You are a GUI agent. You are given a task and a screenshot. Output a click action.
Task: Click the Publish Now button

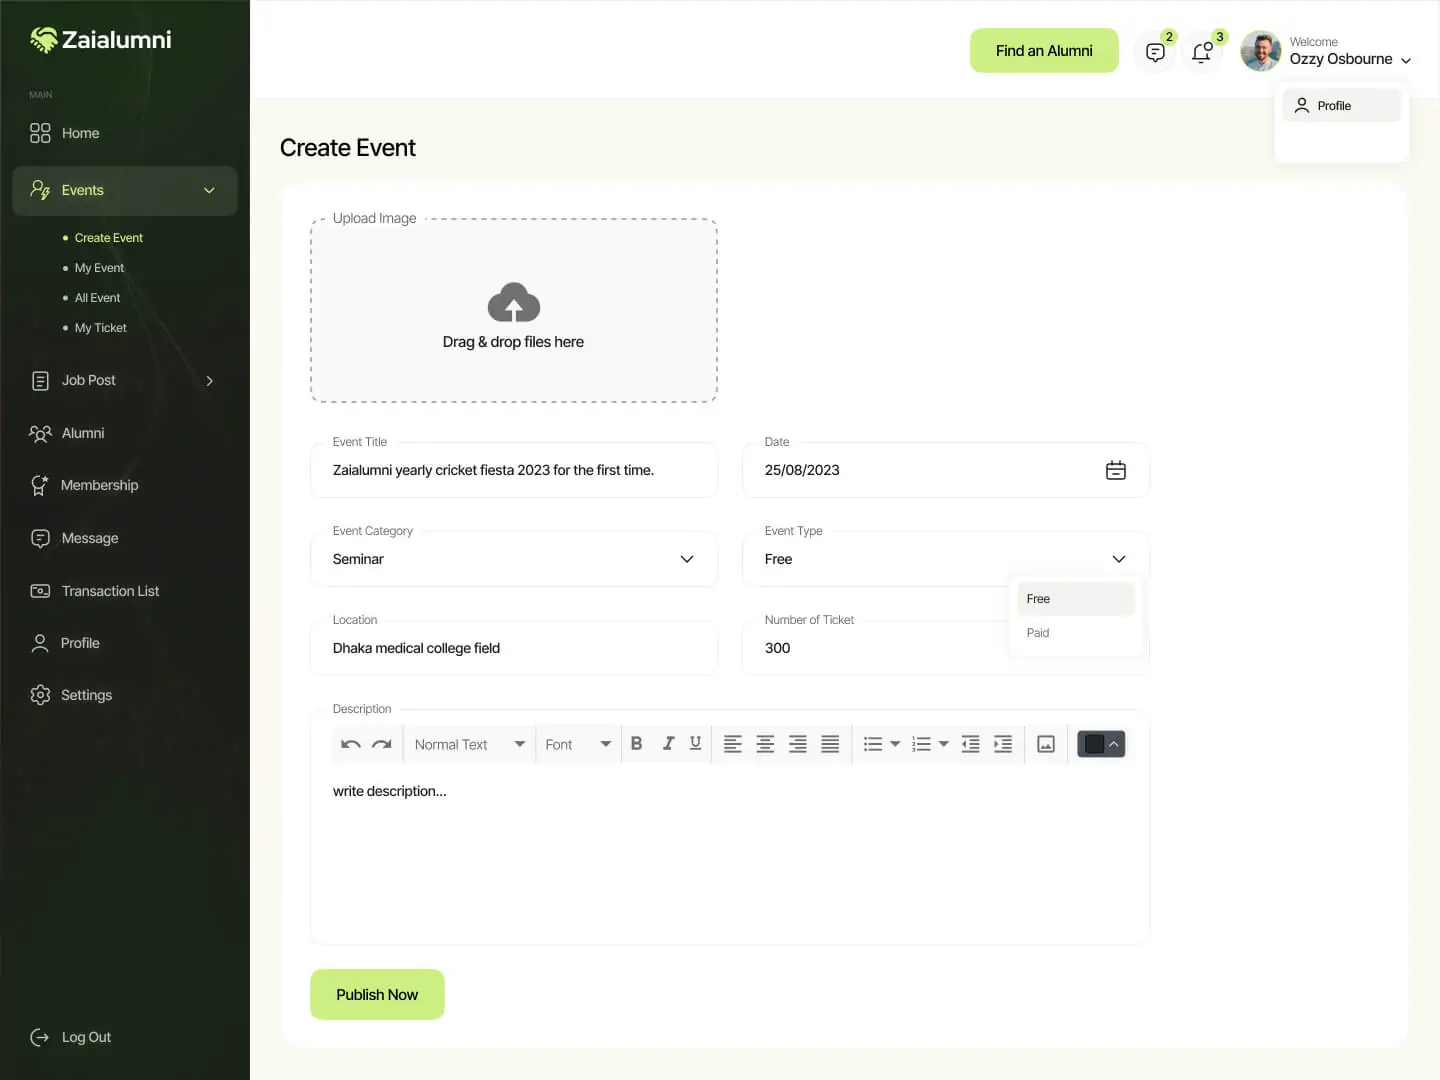click(377, 995)
